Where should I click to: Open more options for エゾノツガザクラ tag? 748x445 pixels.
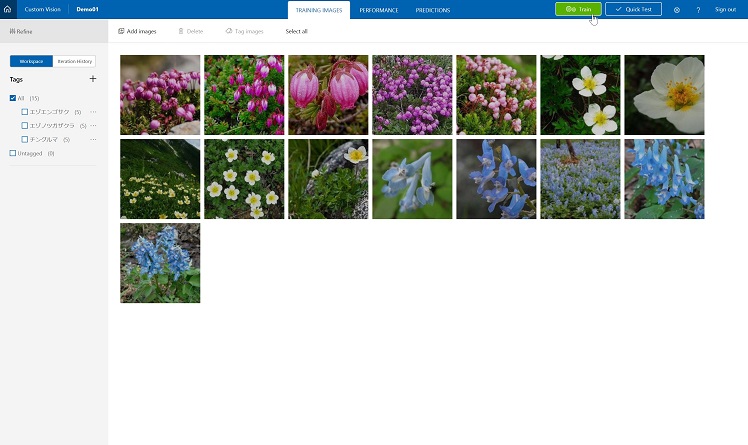93,126
